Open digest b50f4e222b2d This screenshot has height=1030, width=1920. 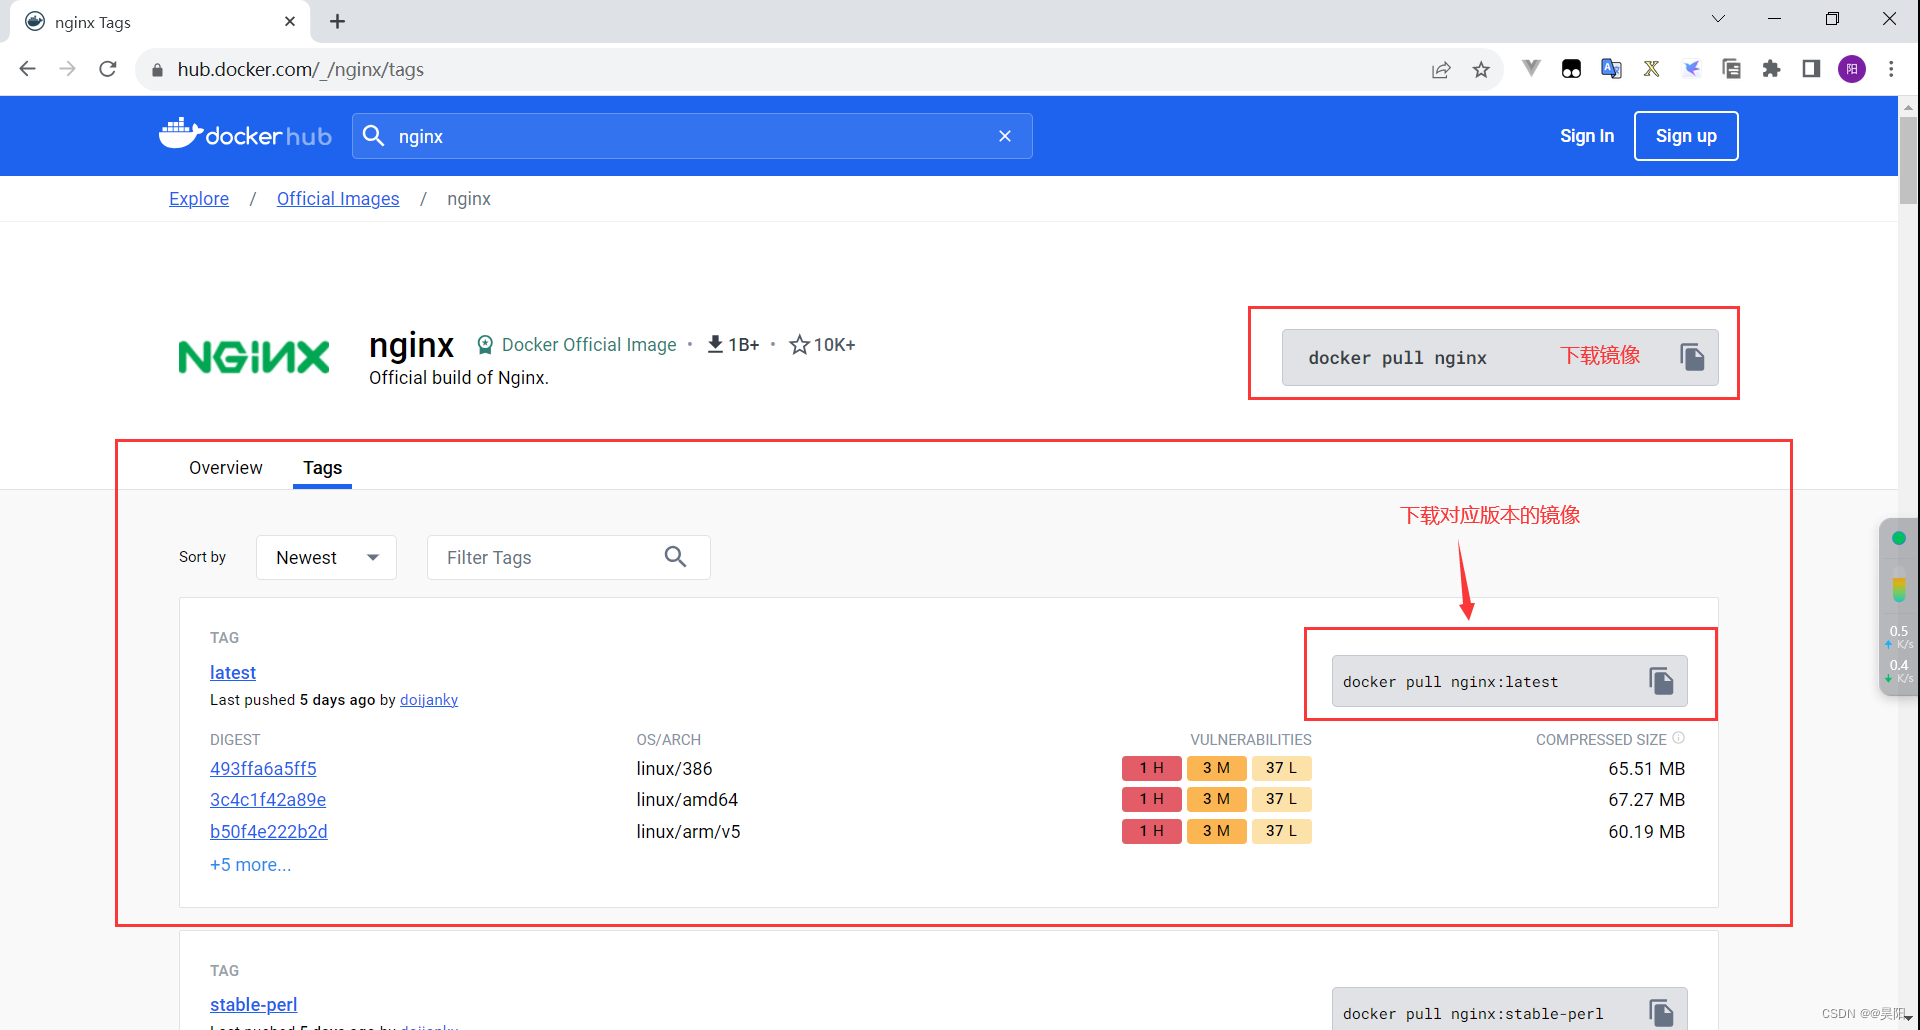[x=269, y=832]
